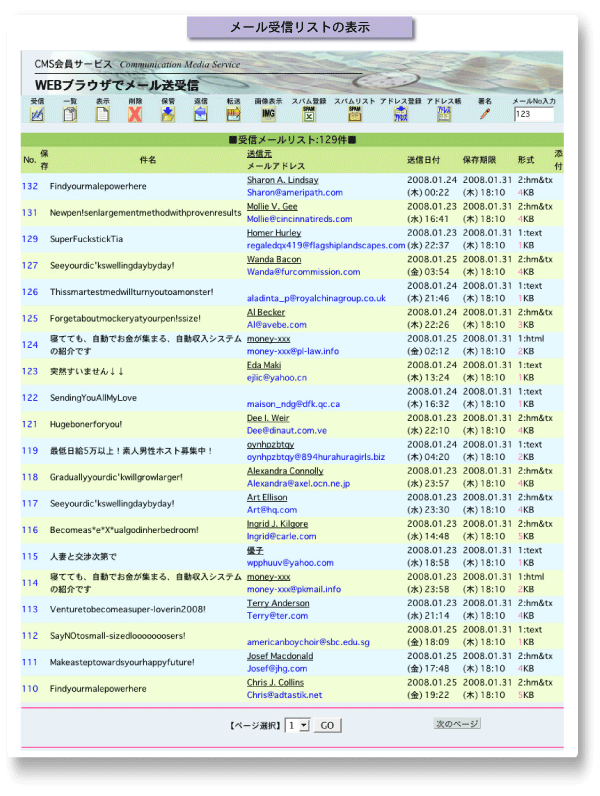This screenshot has height=796, width=600.
Task: Open mail number 119
Action: (x=30, y=450)
